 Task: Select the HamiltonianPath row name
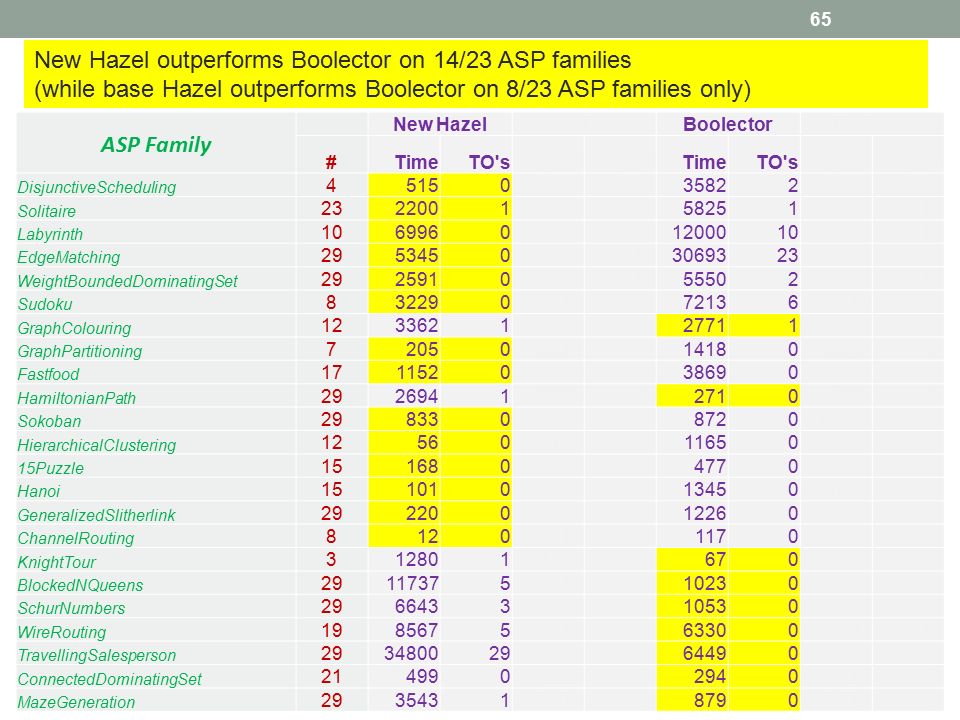(77, 399)
